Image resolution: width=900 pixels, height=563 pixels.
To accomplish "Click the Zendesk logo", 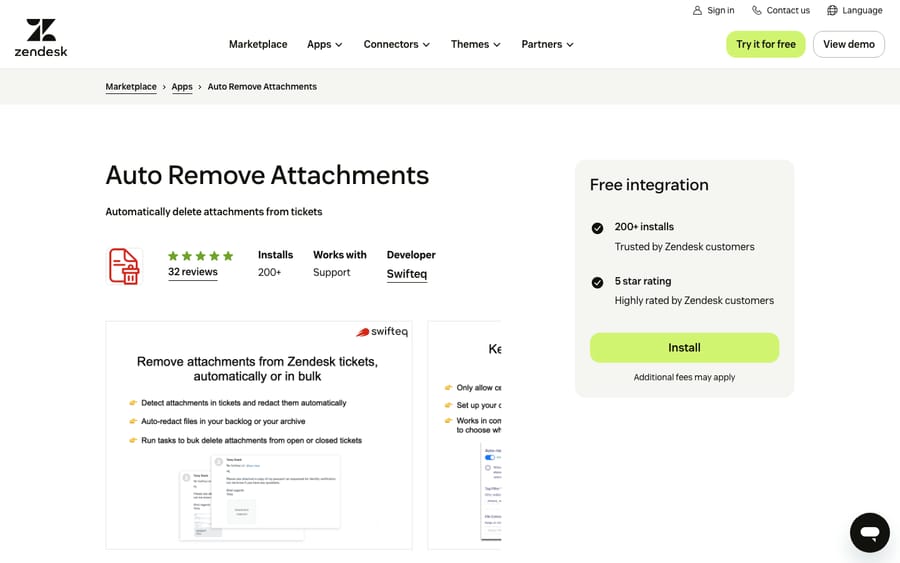I will 41,38.
